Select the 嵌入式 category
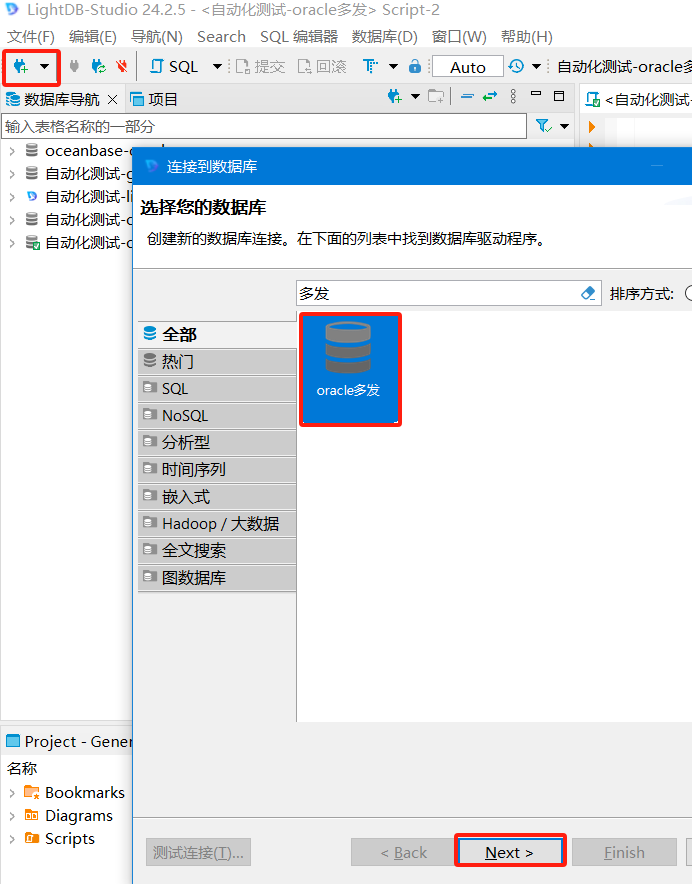This screenshot has height=884, width=692. (217, 497)
